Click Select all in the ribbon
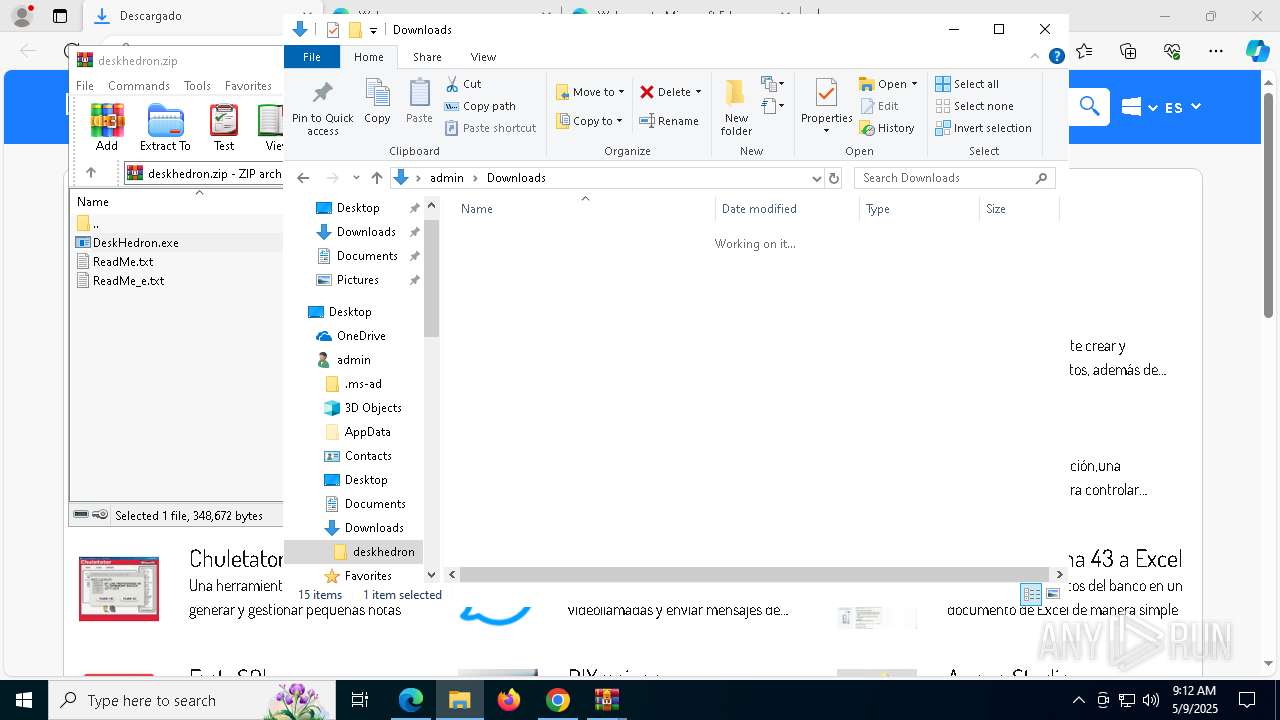The image size is (1280, 720). coord(967,84)
